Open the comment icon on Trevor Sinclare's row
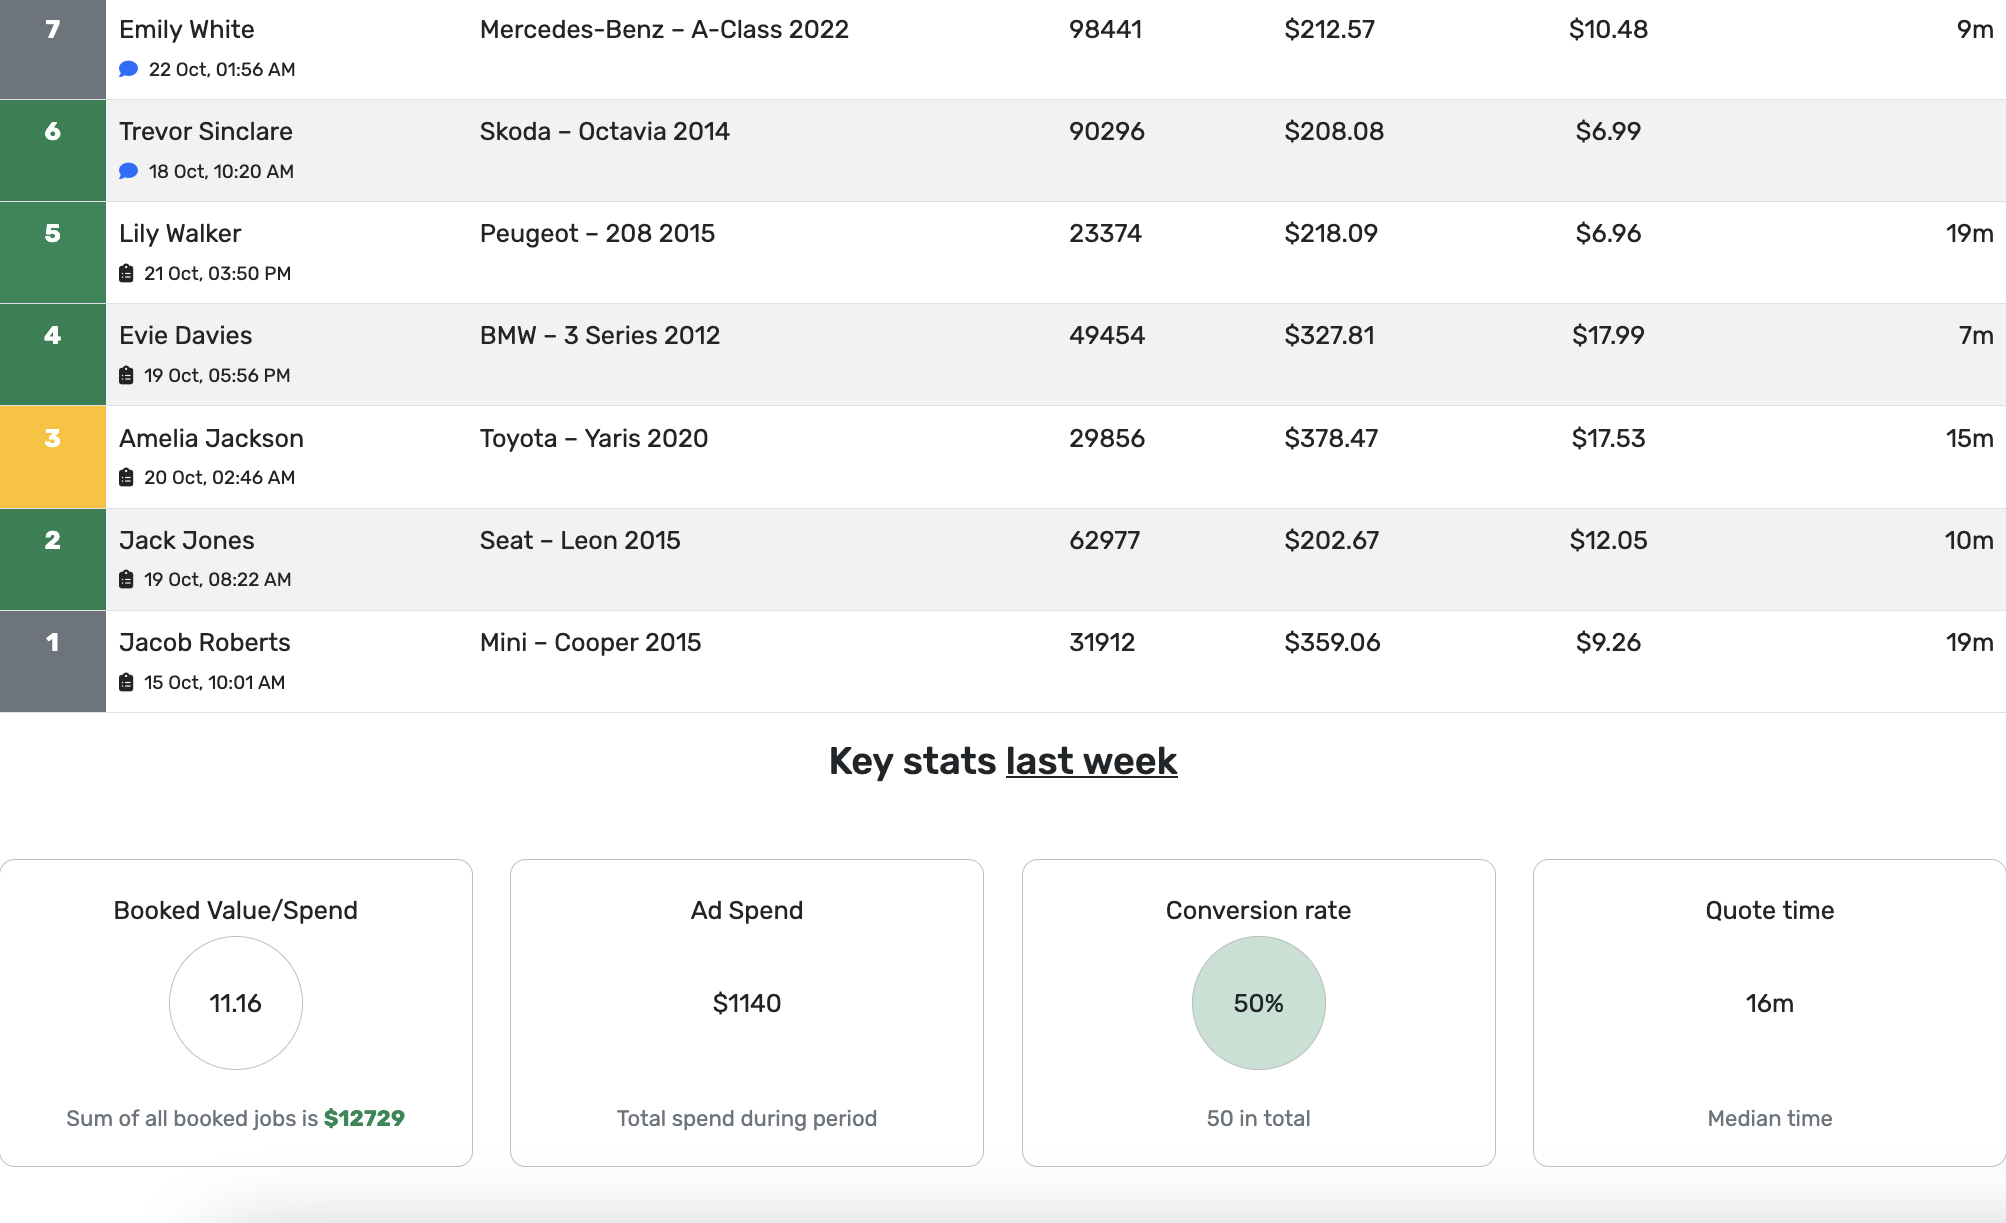The image size is (2006, 1223). tap(127, 170)
